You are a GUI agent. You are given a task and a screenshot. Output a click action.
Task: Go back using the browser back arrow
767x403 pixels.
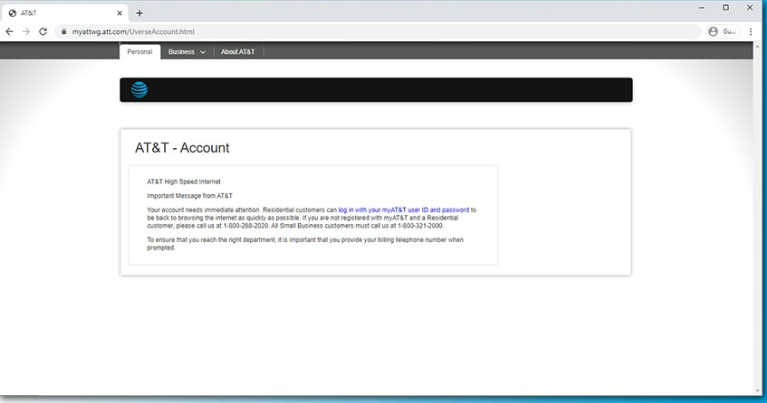pos(10,31)
